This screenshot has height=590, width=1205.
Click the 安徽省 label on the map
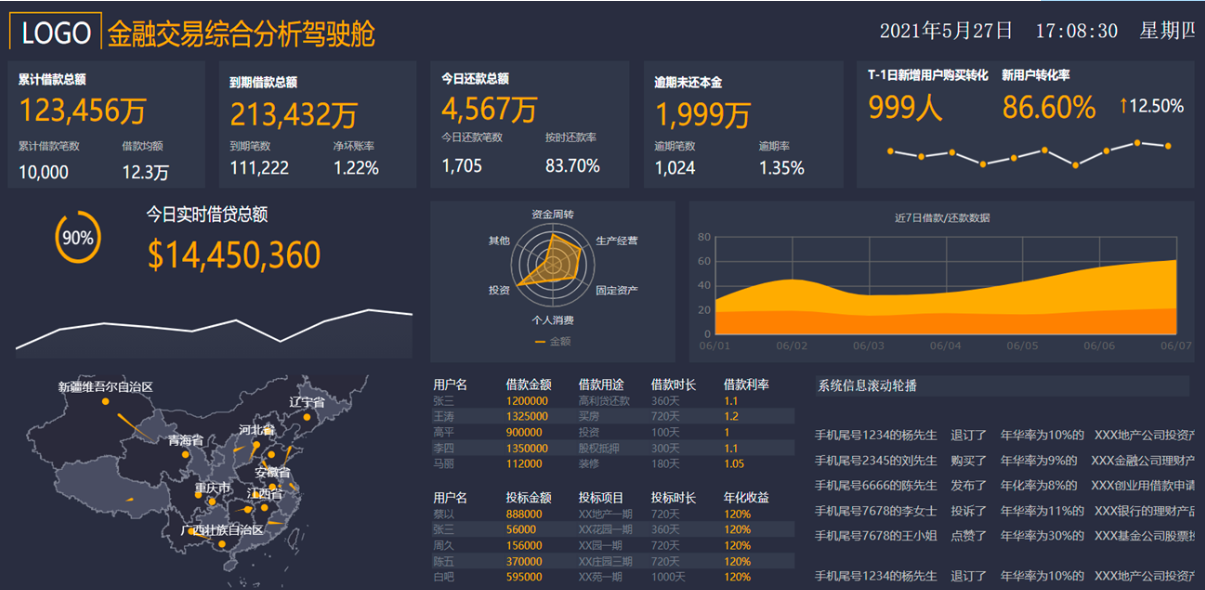(x=272, y=472)
